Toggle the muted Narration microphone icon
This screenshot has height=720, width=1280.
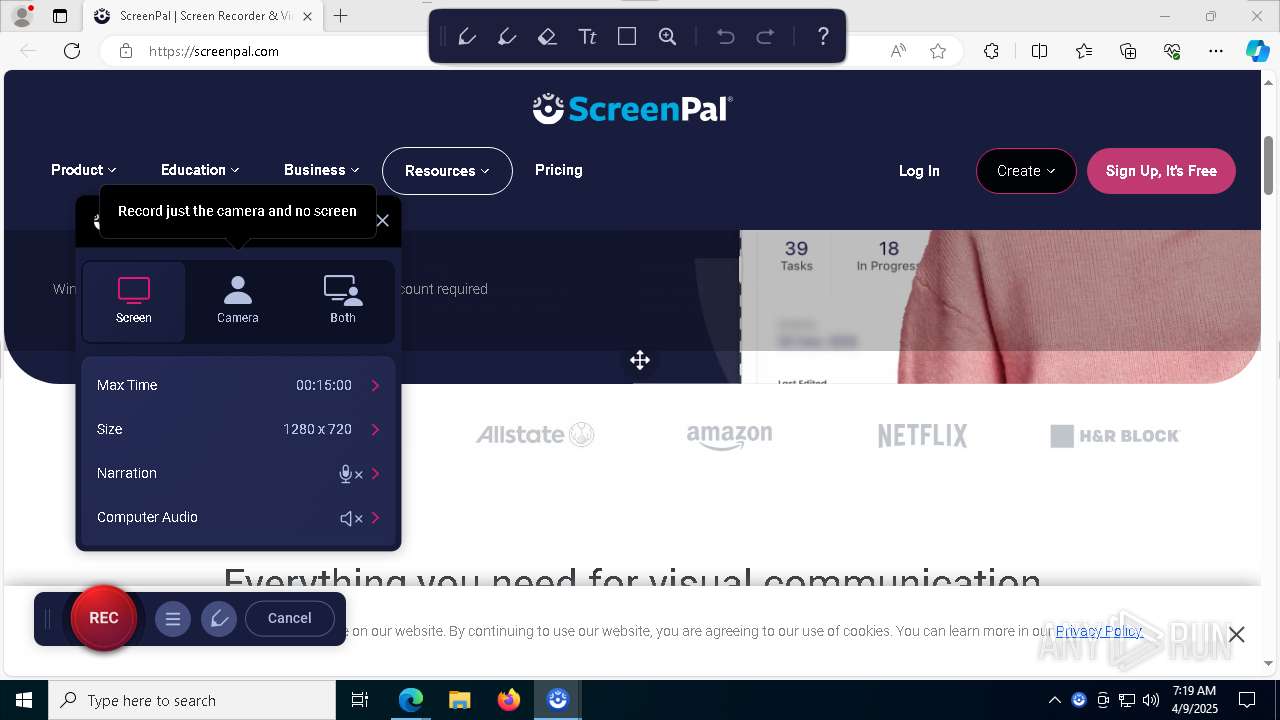point(351,474)
